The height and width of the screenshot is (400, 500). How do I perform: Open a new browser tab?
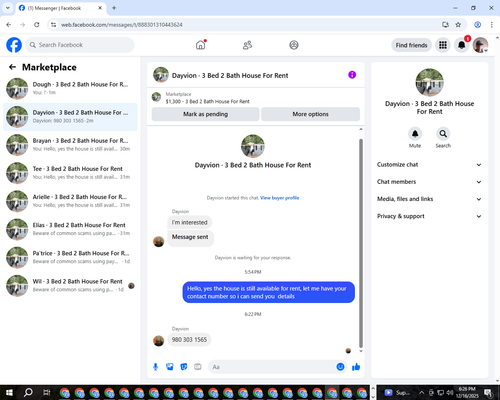(114, 8)
